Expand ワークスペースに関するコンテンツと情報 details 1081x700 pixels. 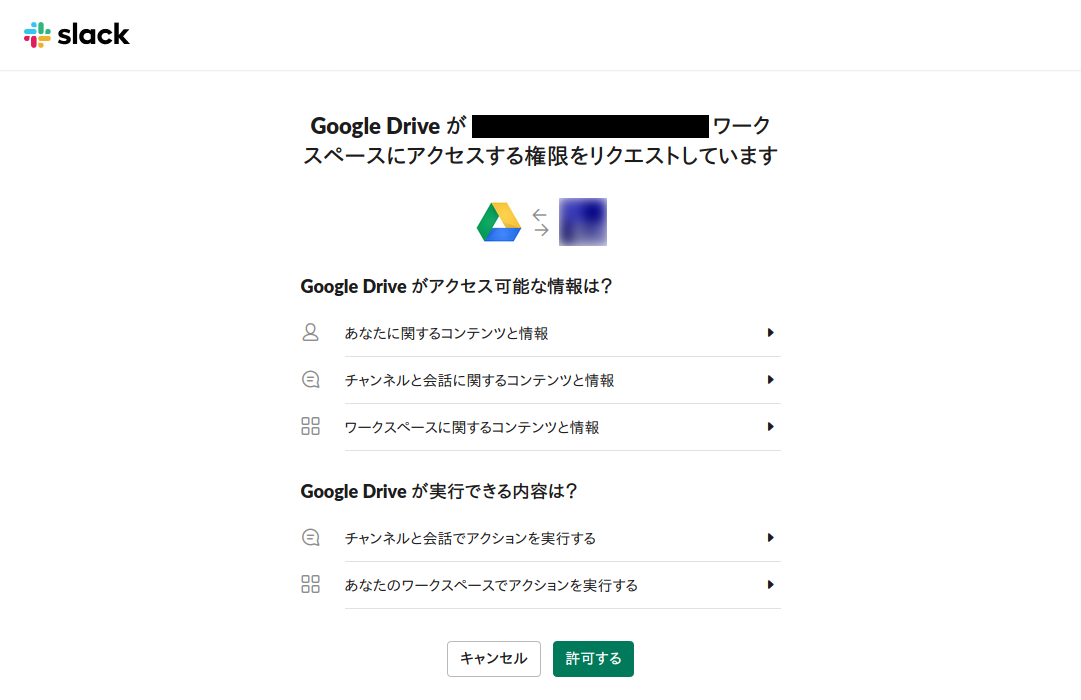771,426
